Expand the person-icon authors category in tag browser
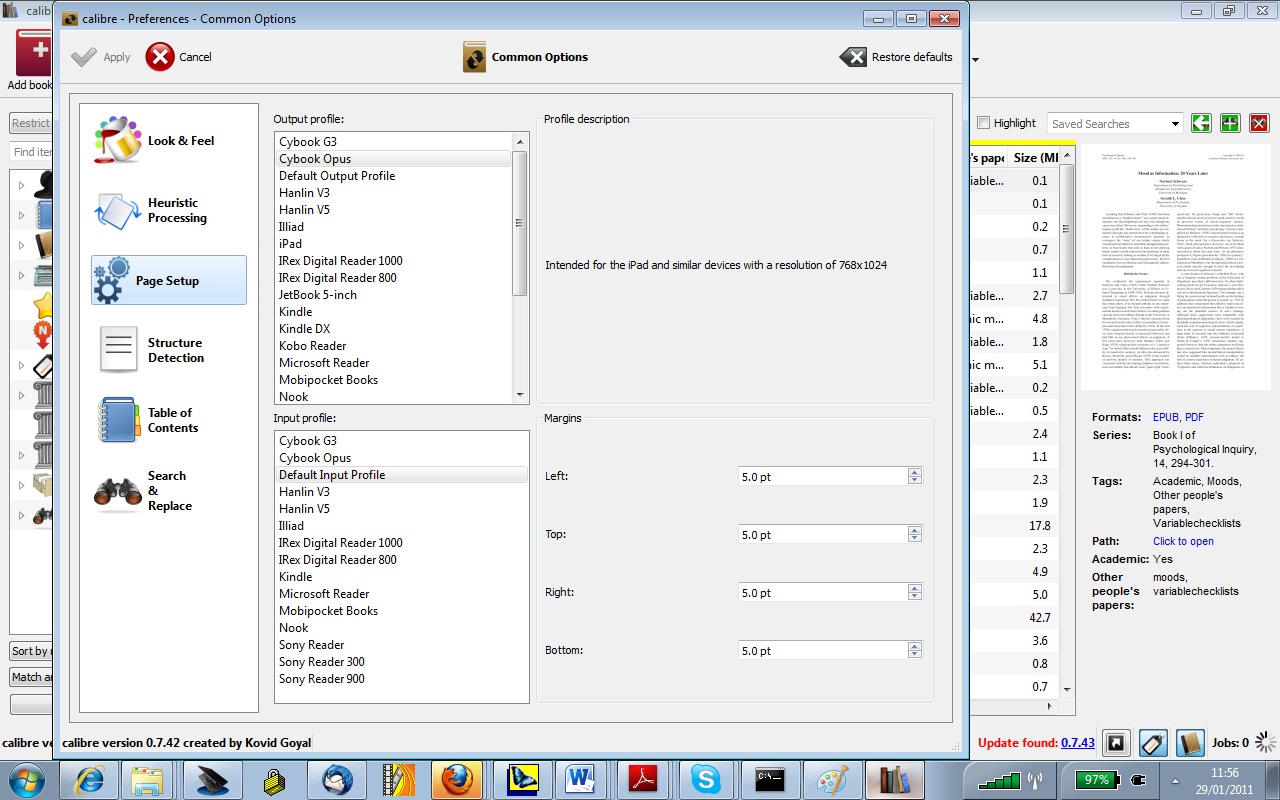 click(x=21, y=185)
